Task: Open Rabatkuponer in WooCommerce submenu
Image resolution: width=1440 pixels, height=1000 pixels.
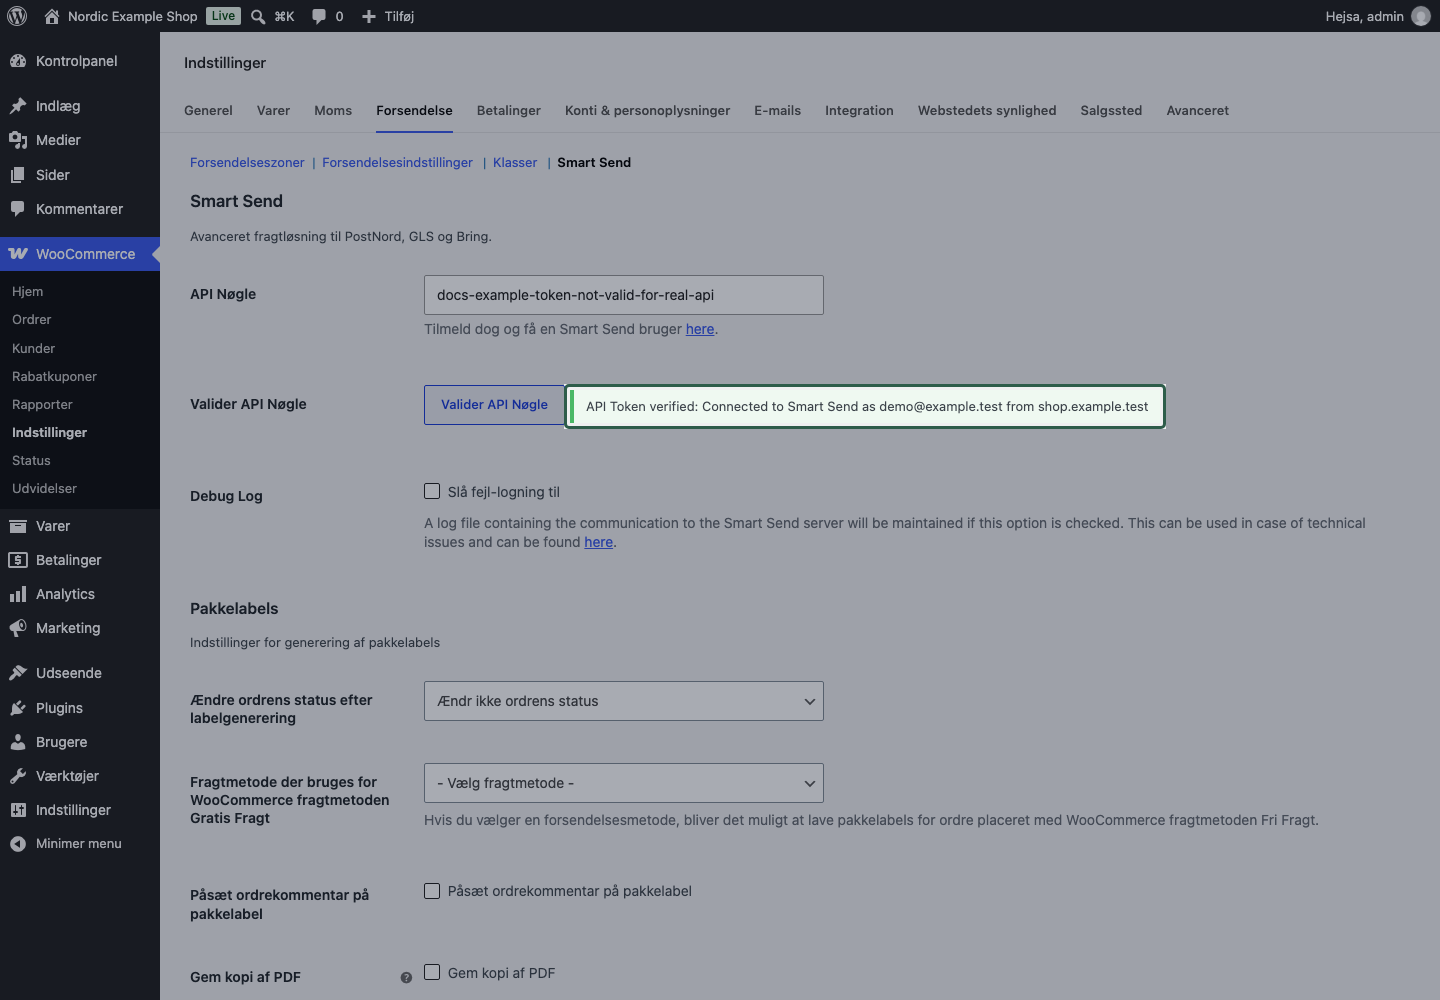Action: [55, 377]
